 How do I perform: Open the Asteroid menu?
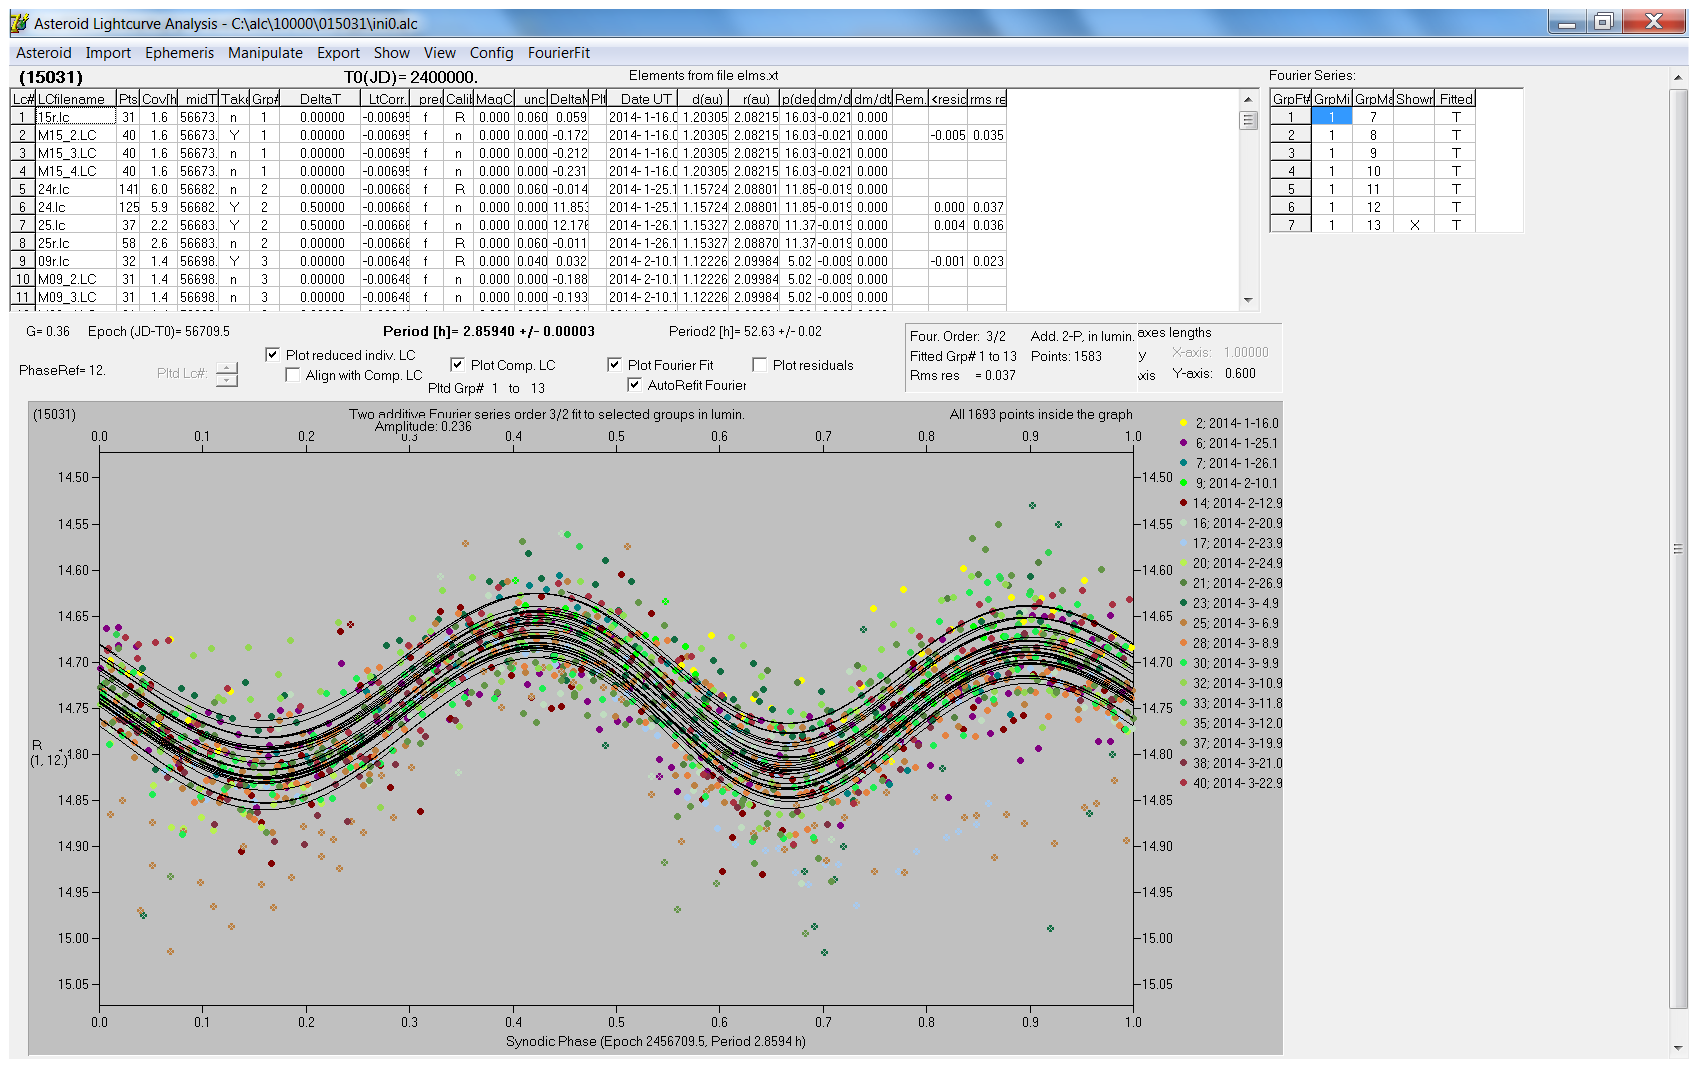click(43, 53)
